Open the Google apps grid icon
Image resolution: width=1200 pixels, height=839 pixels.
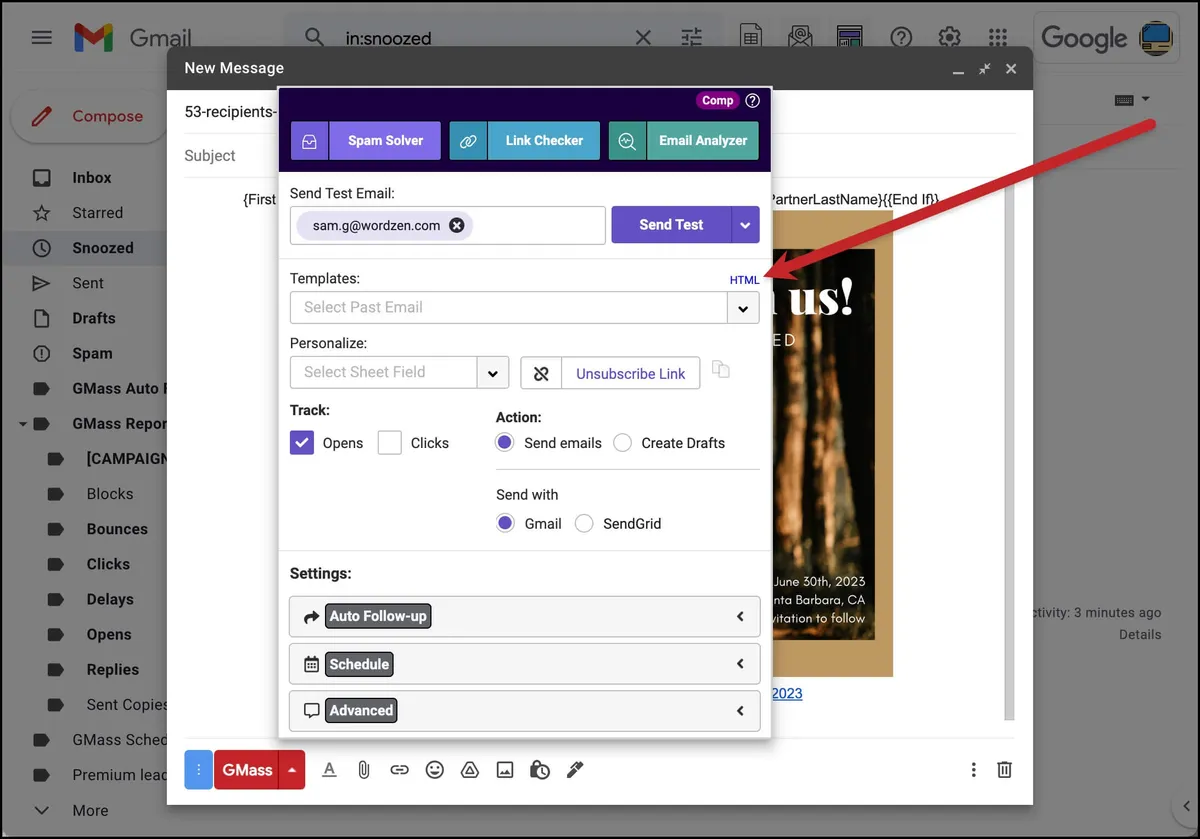tap(997, 38)
